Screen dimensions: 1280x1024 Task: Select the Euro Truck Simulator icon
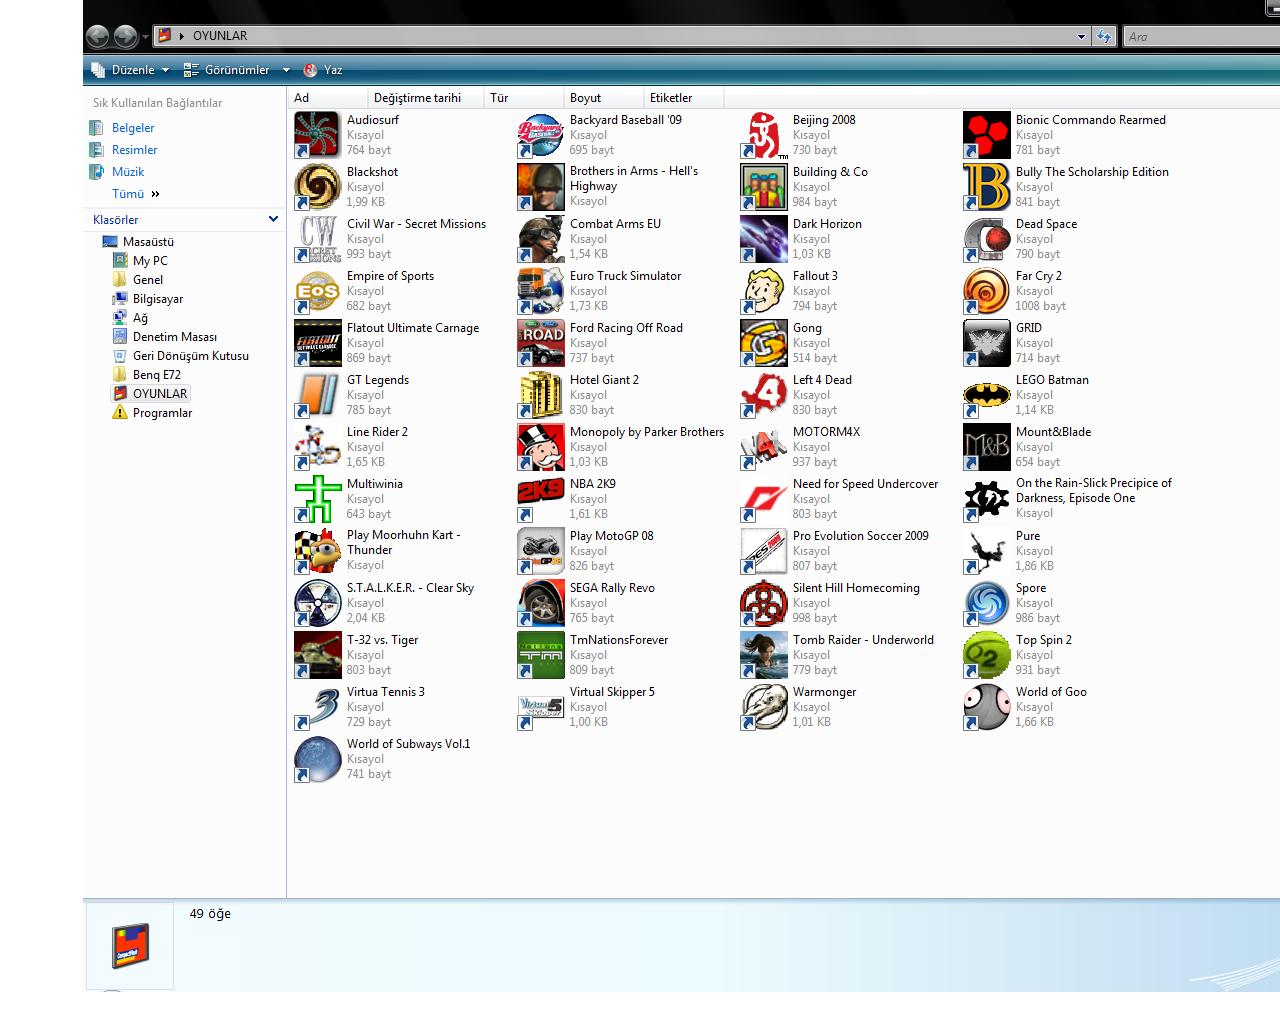point(541,291)
